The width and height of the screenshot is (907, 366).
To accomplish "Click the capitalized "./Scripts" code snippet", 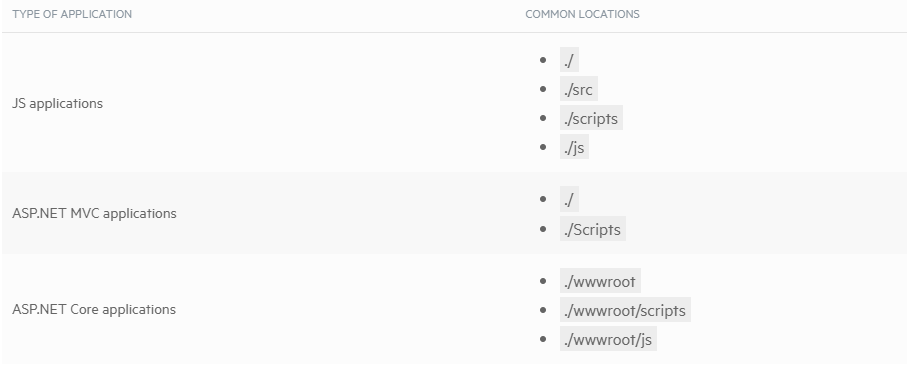I will 592,229.
